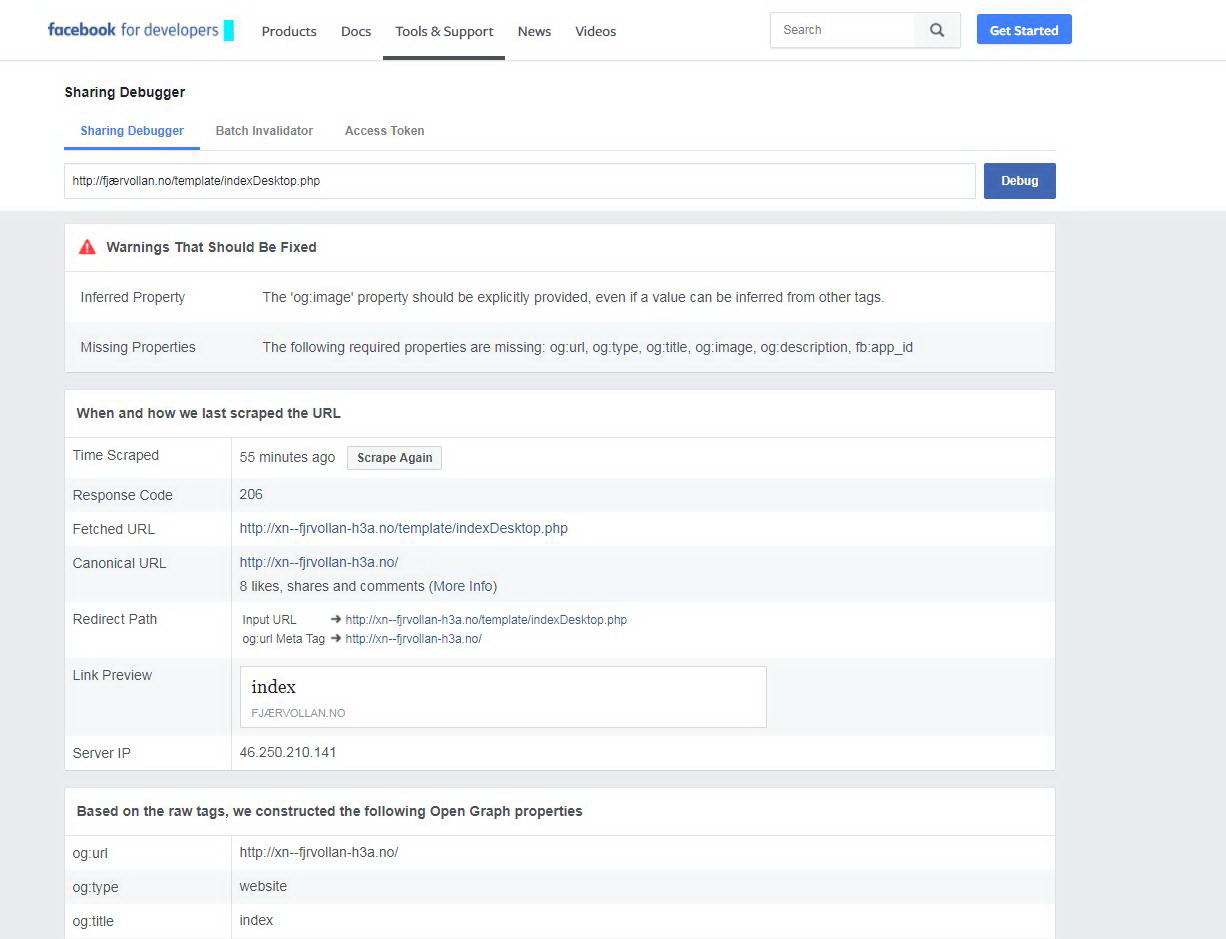Click the search magnifier icon
This screenshot has height=939, width=1226.
(x=937, y=30)
